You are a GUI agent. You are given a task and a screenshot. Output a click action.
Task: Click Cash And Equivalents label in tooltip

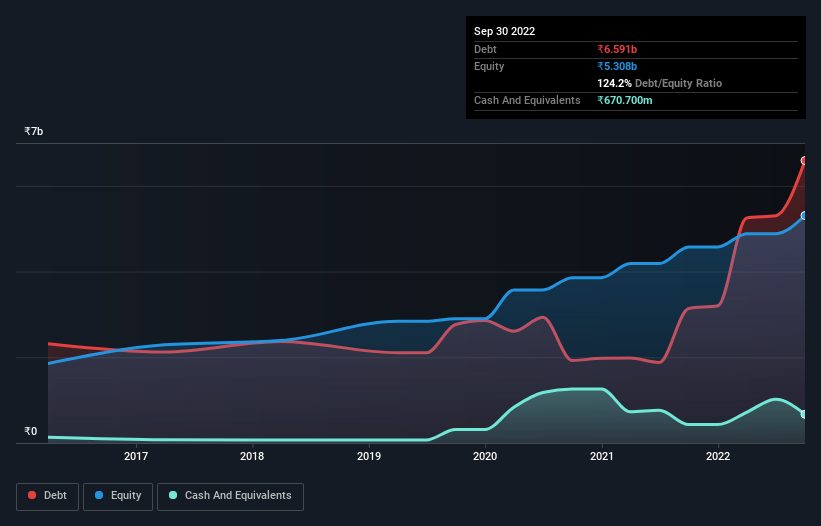pos(527,100)
